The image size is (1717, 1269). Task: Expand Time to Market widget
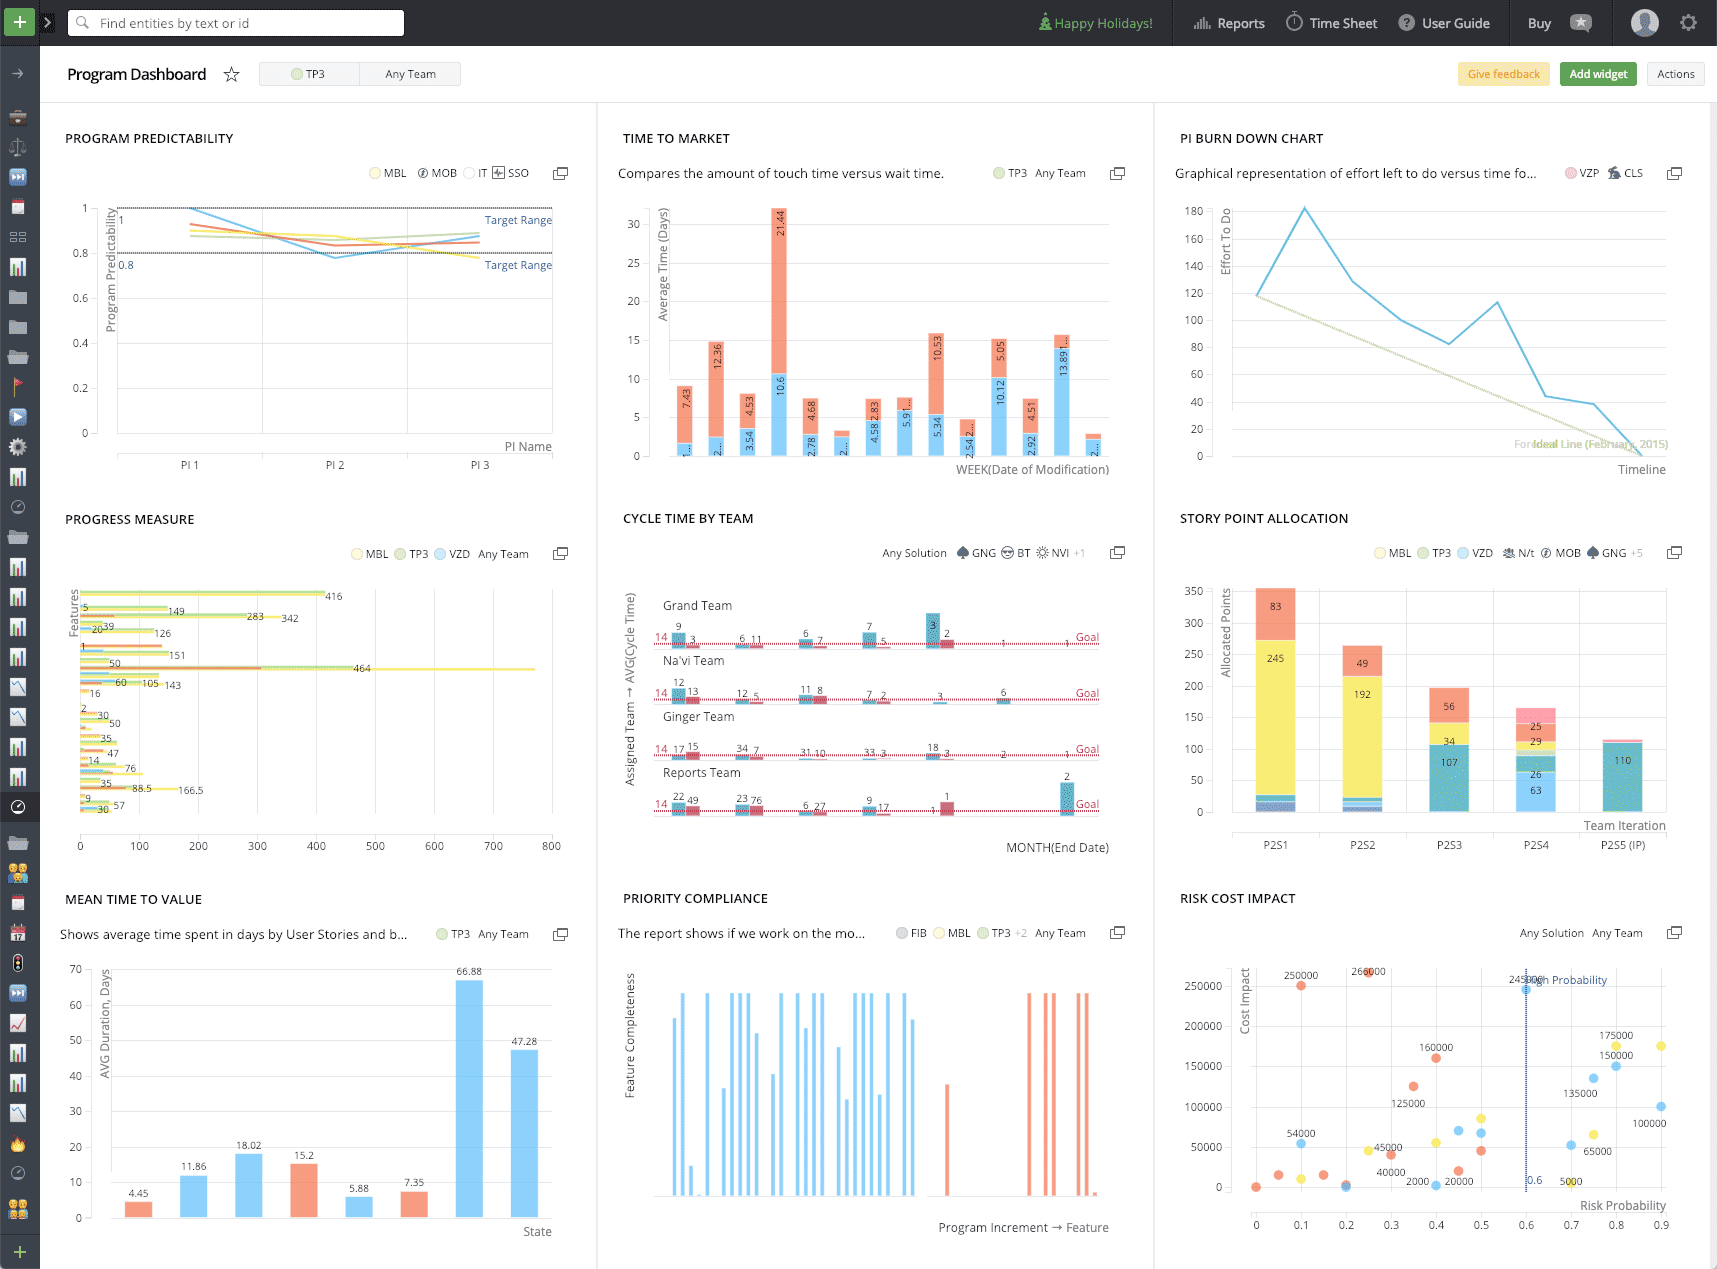1118,174
